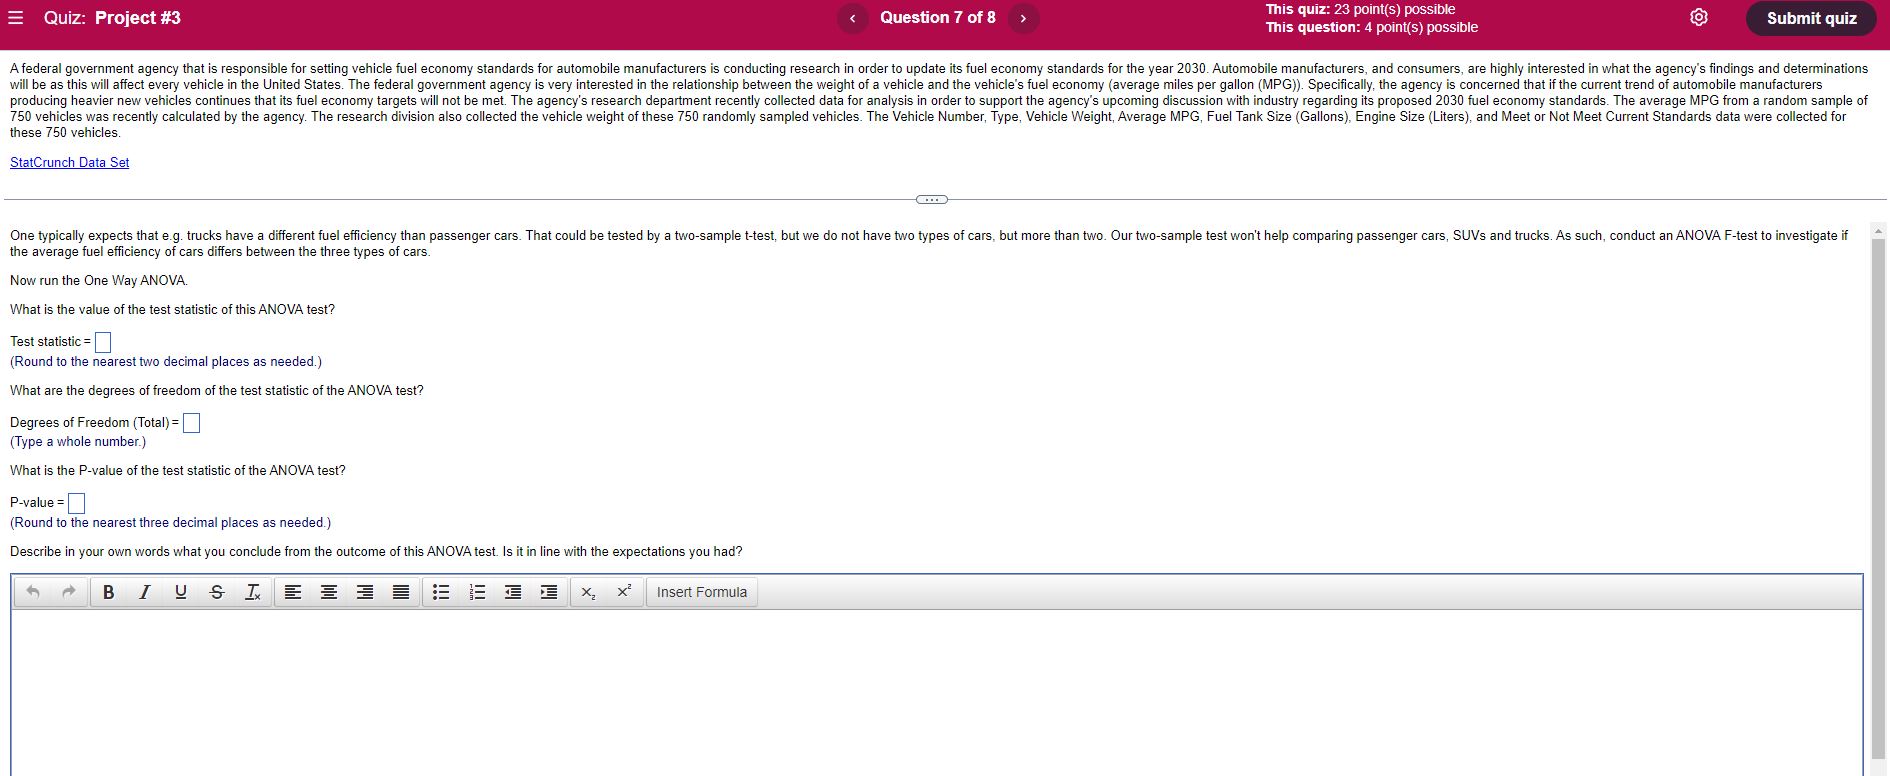Click the scrollbar up arrow
This screenshot has height=776, width=1890.
coord(1878,230)
